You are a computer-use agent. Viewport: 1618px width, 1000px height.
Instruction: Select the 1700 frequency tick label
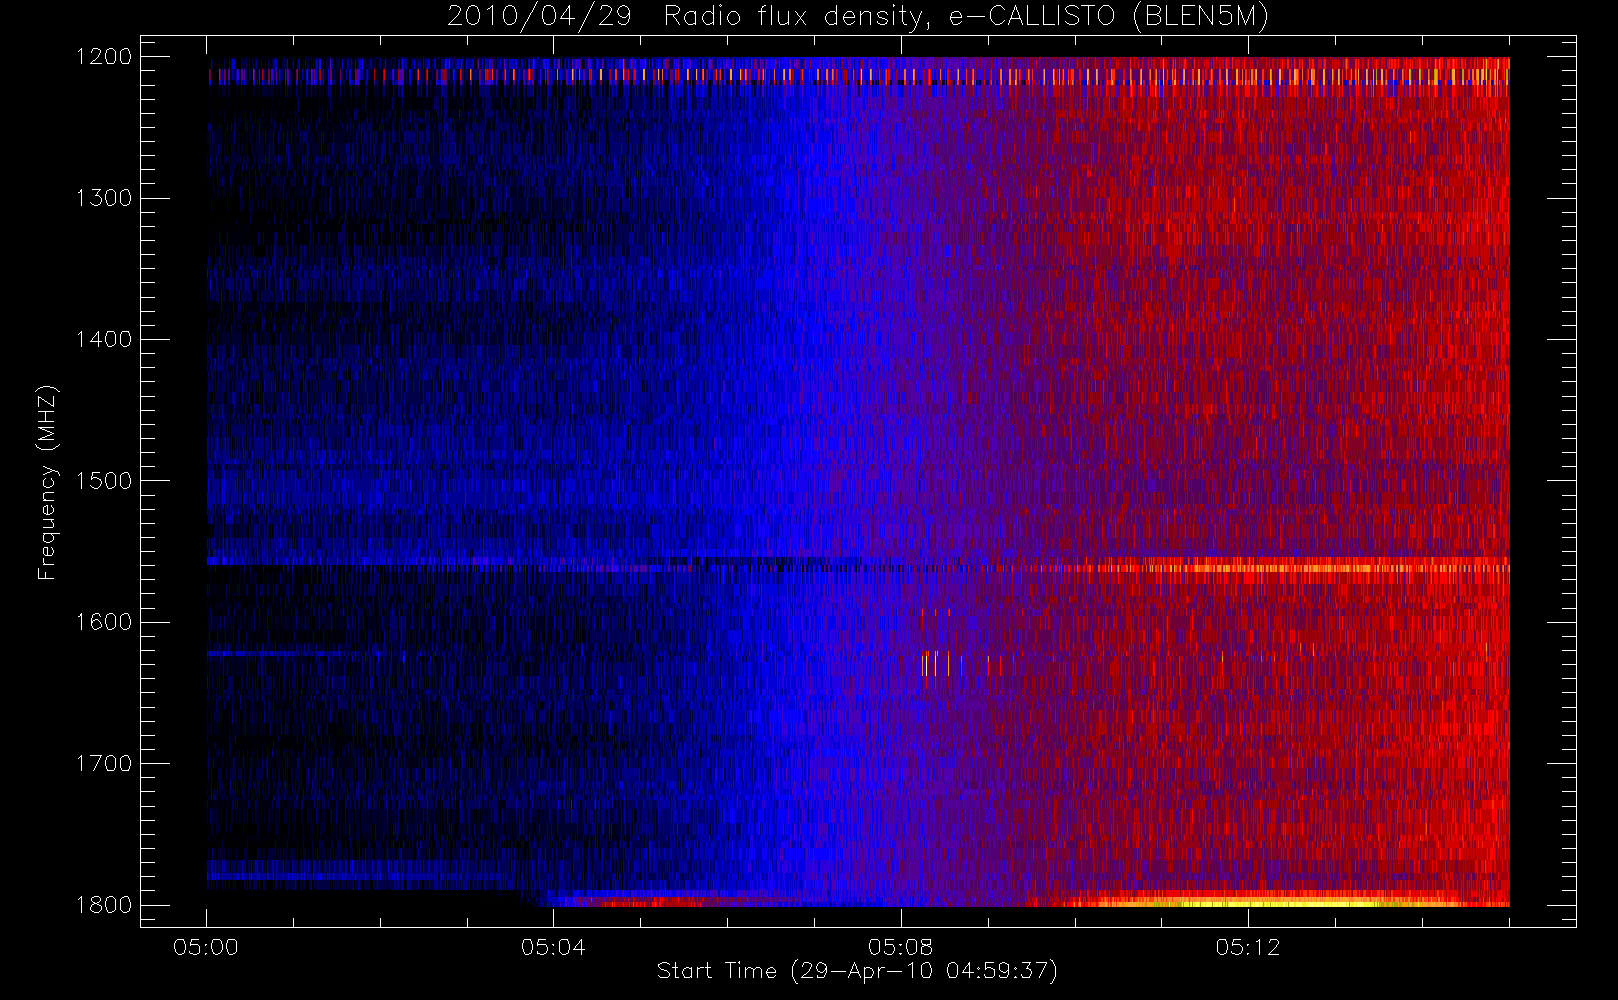point(104,764)
